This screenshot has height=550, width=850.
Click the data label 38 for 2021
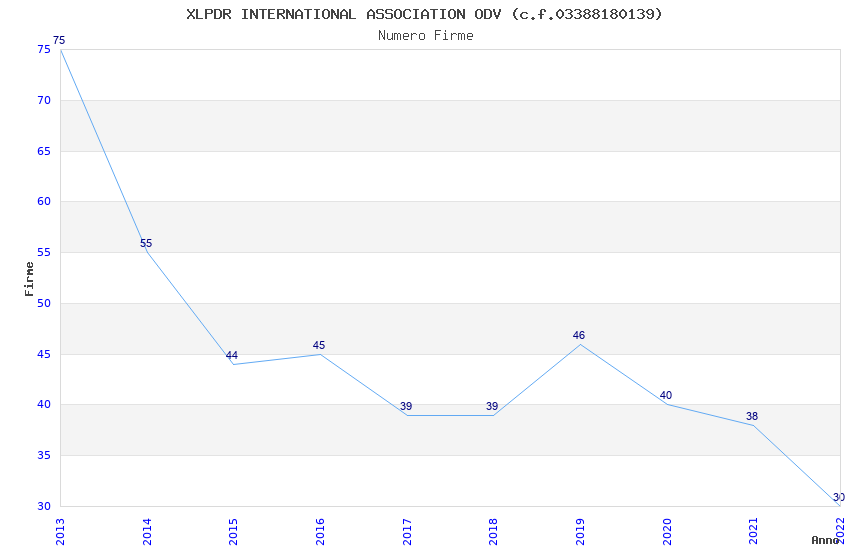(752, 416)
